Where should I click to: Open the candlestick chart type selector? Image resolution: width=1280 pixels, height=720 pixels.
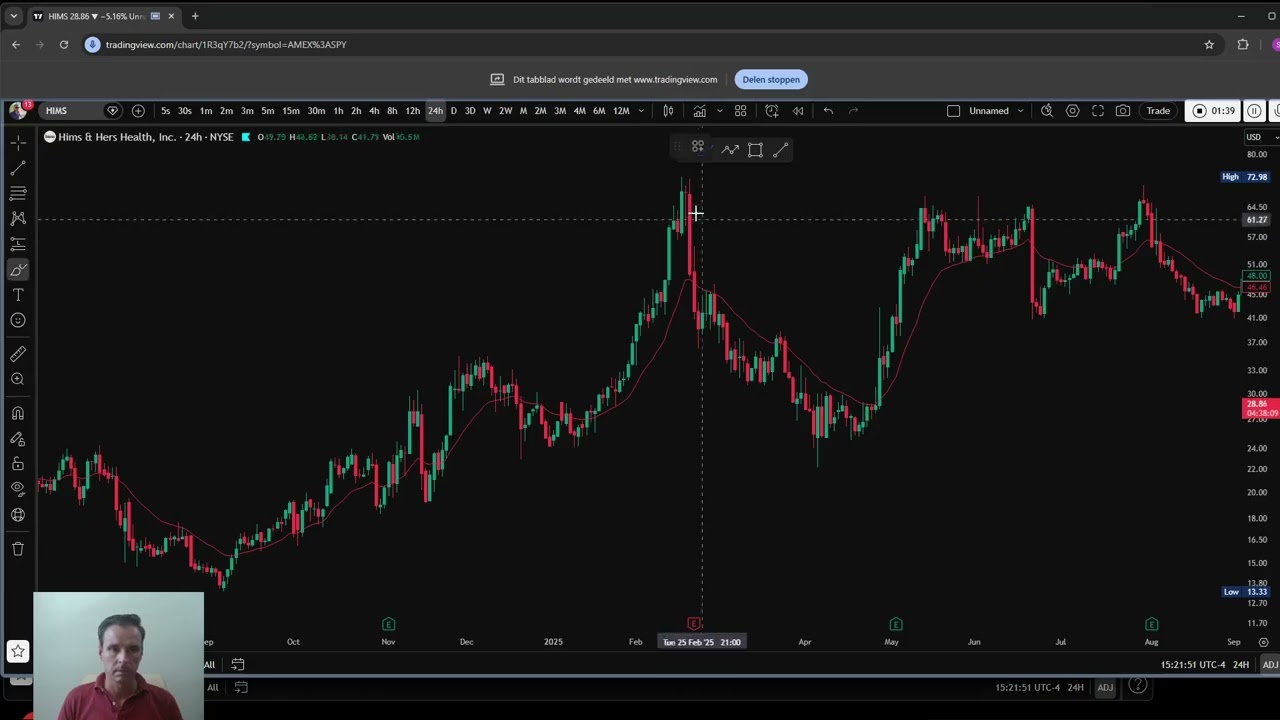(x=668, y=111)
